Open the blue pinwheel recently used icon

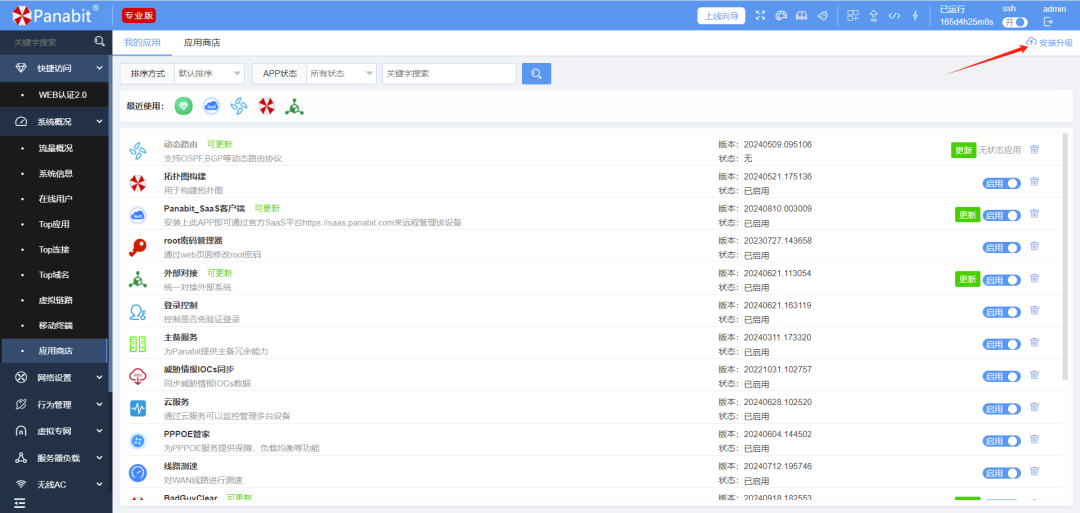[238, 106]
